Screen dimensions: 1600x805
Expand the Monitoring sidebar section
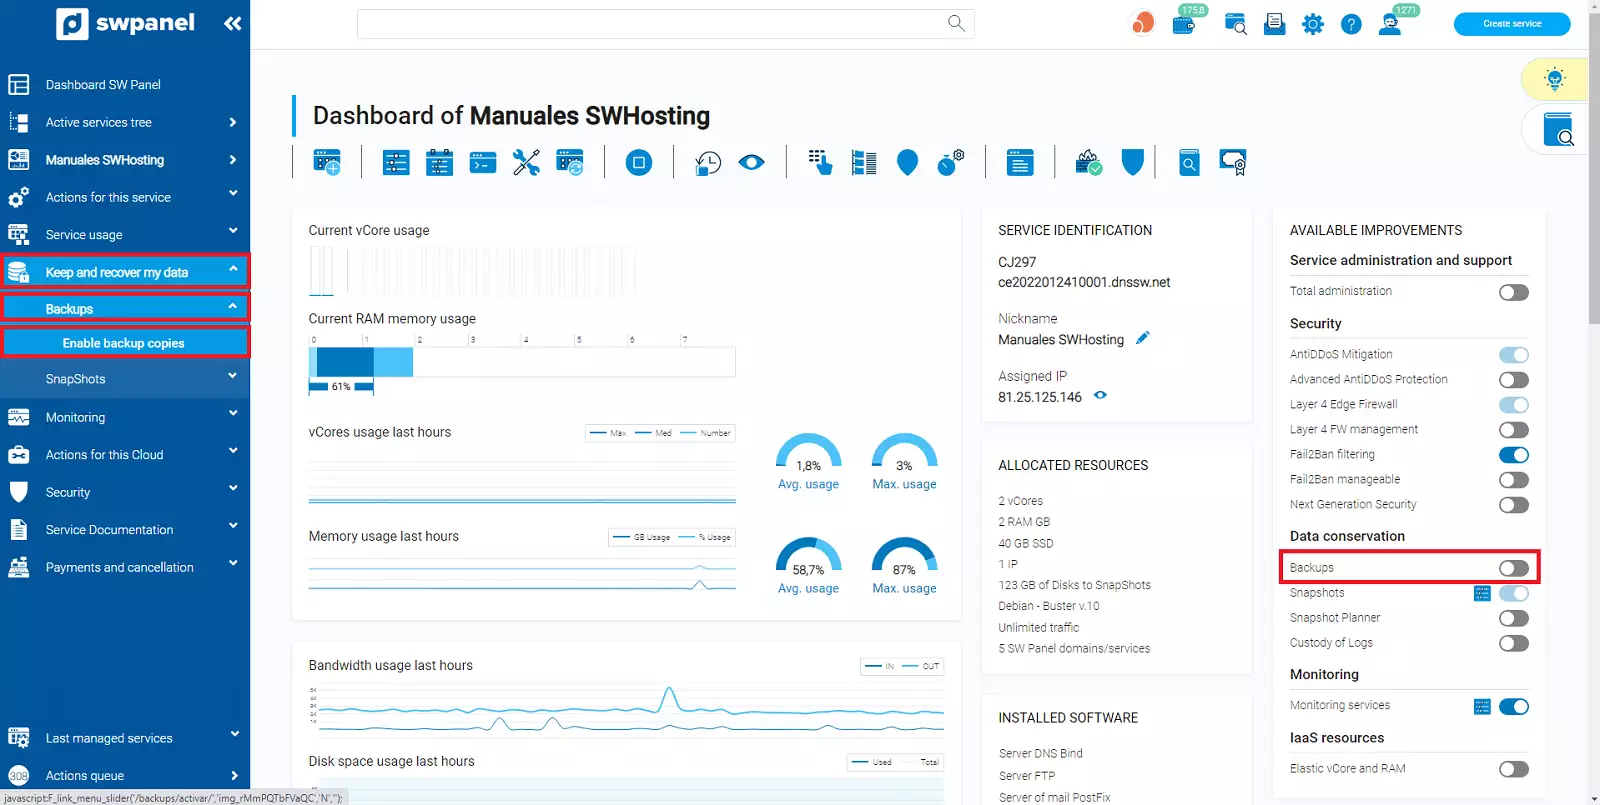(x=125, y=417)
